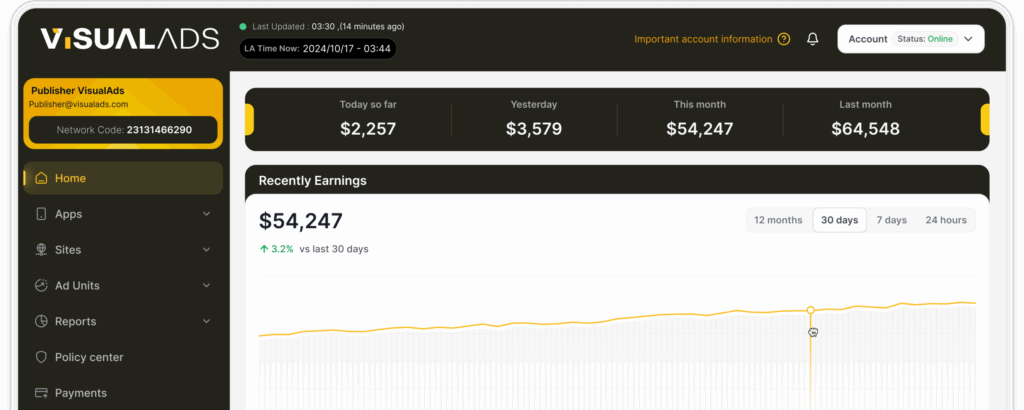Click the notification bell icon
This screenshot has height=410, width=1024.
[813, 39]
